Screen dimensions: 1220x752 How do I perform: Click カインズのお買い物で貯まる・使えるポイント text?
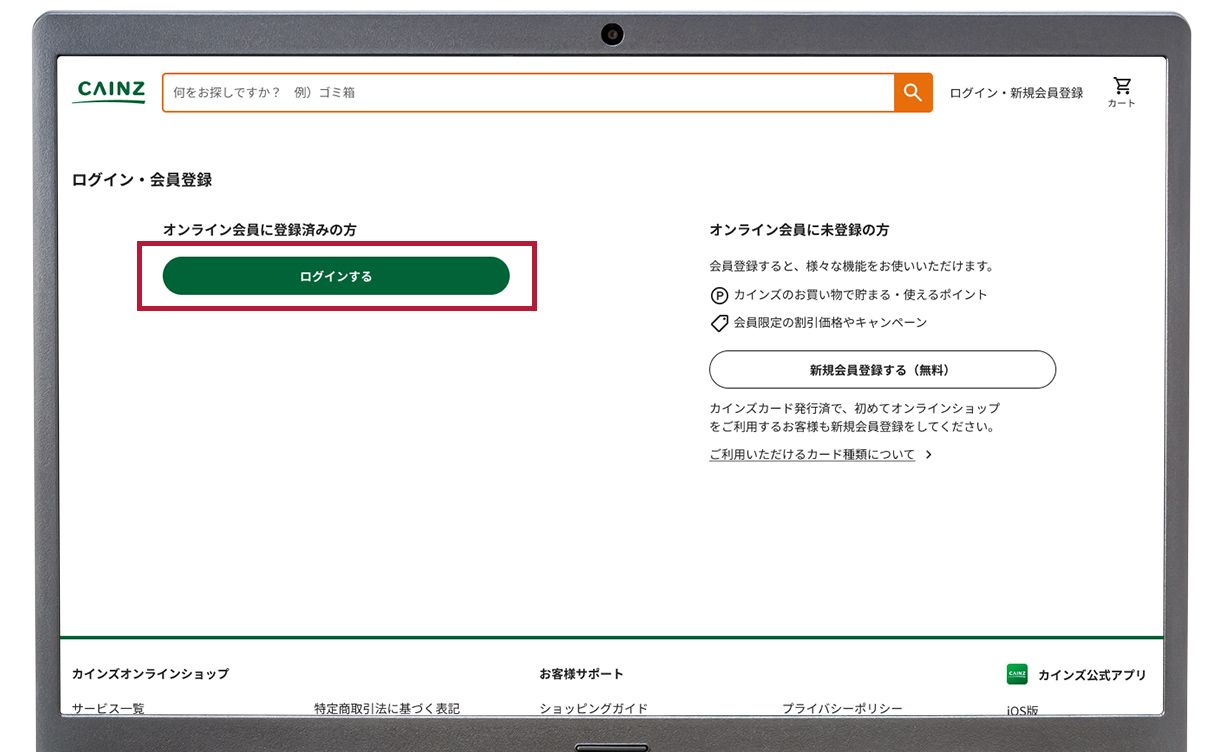860,295
